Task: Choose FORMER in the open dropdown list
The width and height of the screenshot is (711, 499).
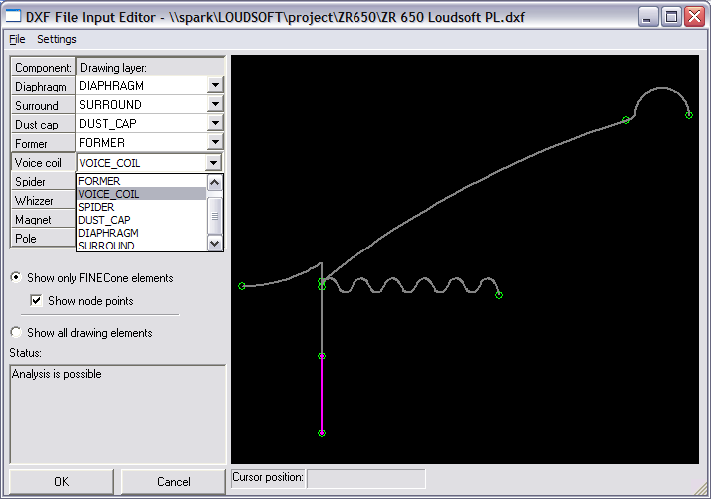Action: click(x=141, y=181)
